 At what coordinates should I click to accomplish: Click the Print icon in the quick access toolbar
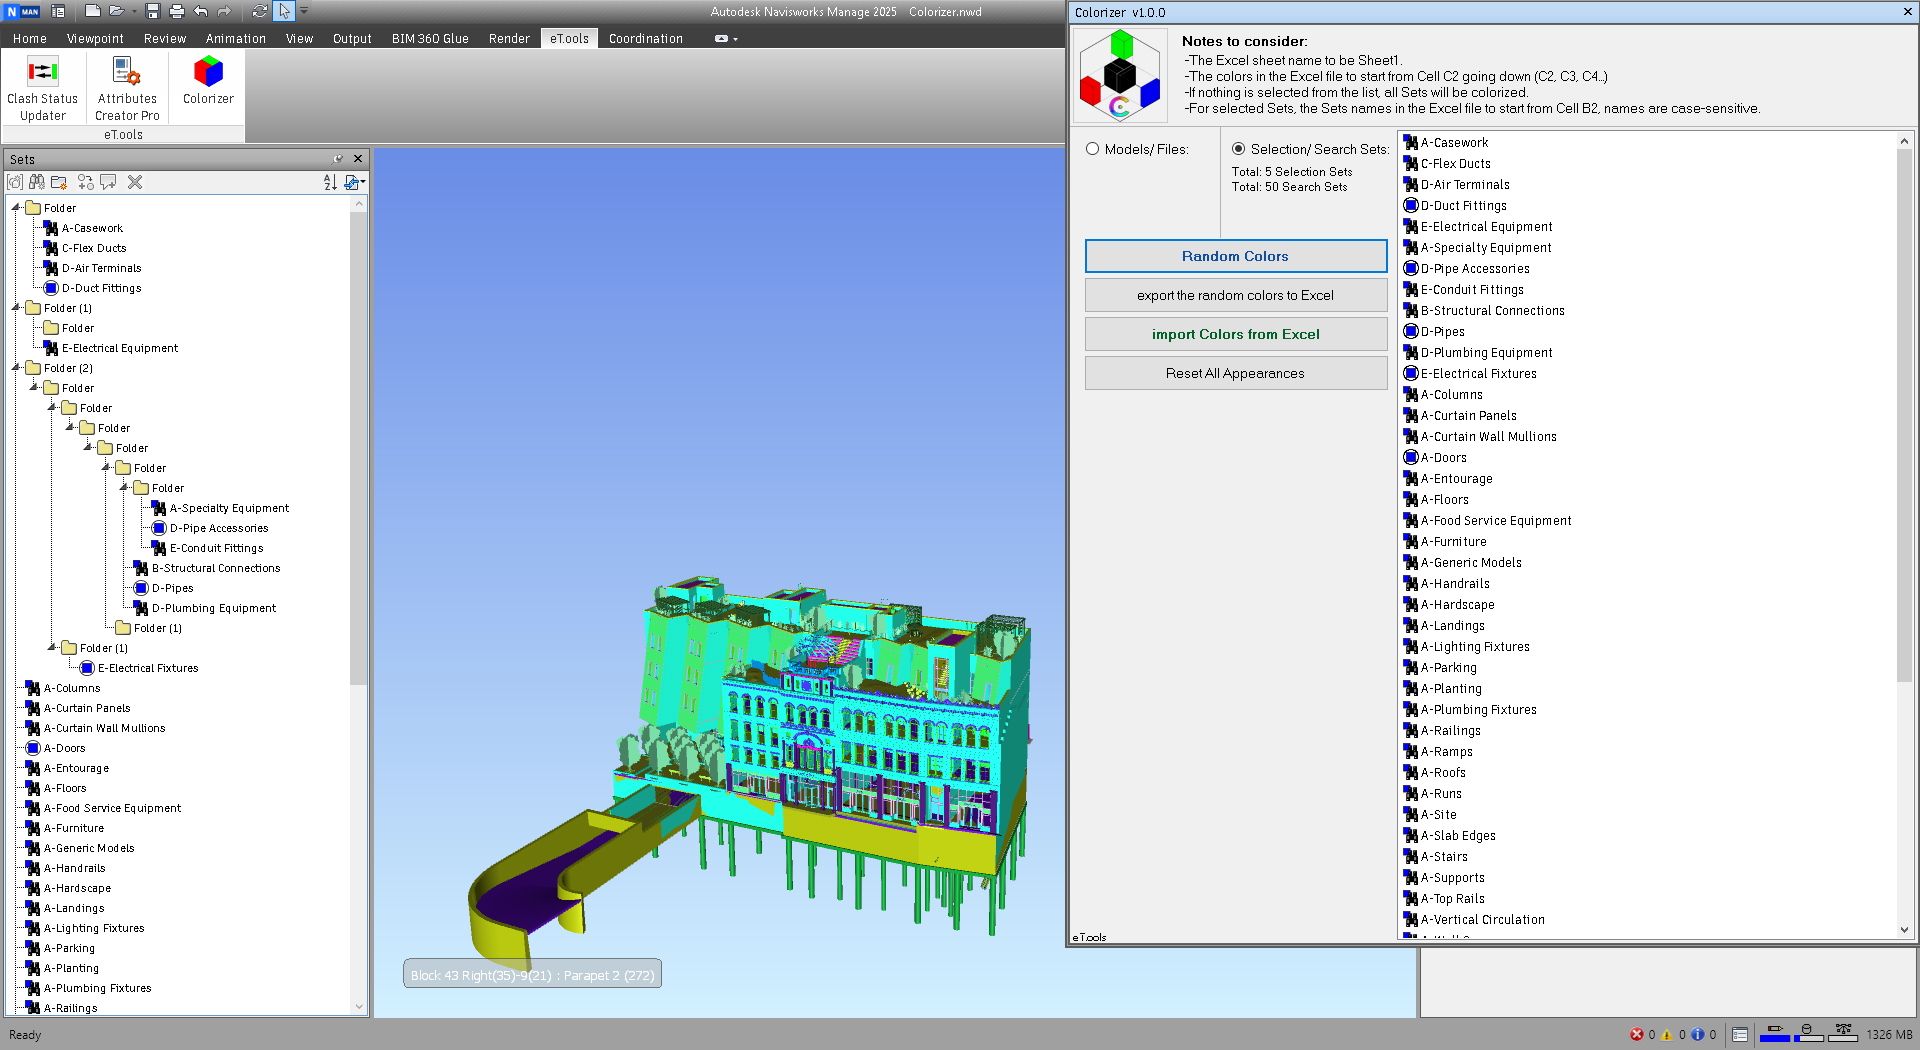(x=177, y=11)
